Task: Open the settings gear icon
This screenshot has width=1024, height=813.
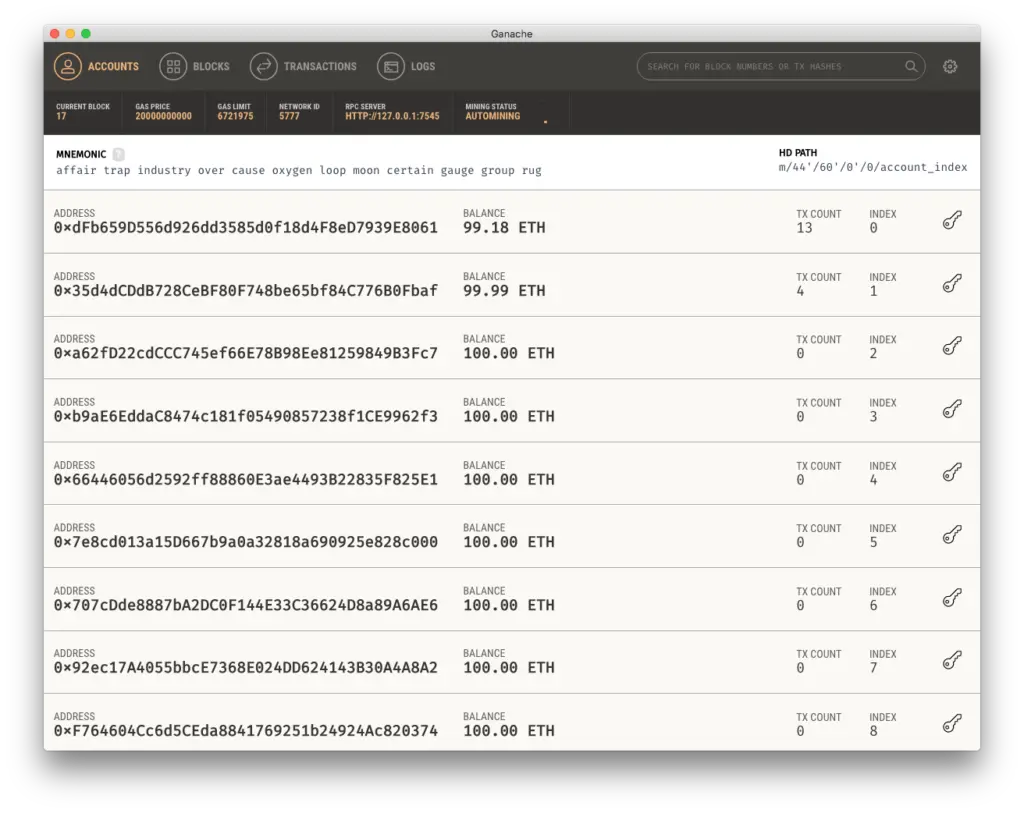Action: tap(950, 67)
